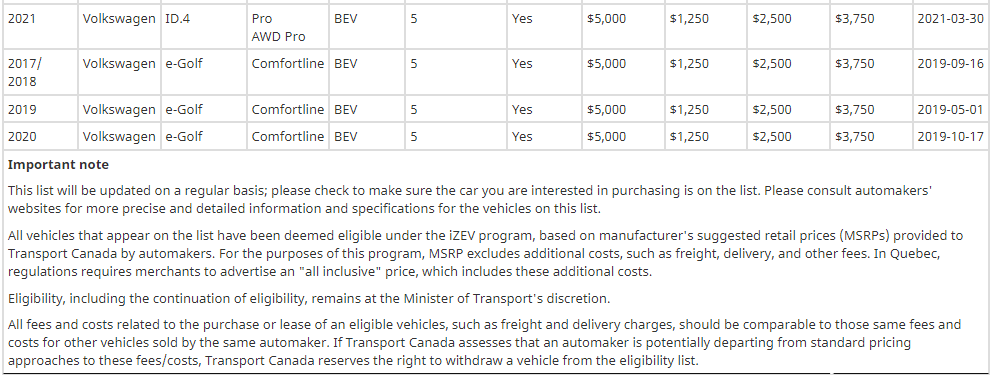Click the ID.4 model cell

[204, 27]
